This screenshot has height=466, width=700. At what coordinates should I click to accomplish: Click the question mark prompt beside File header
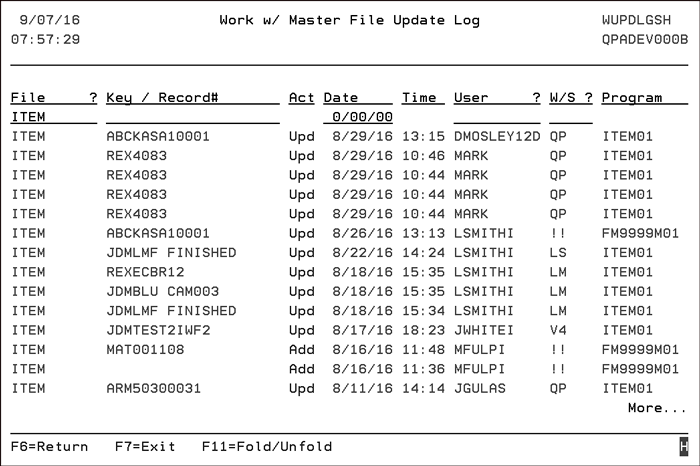[93, 97]
